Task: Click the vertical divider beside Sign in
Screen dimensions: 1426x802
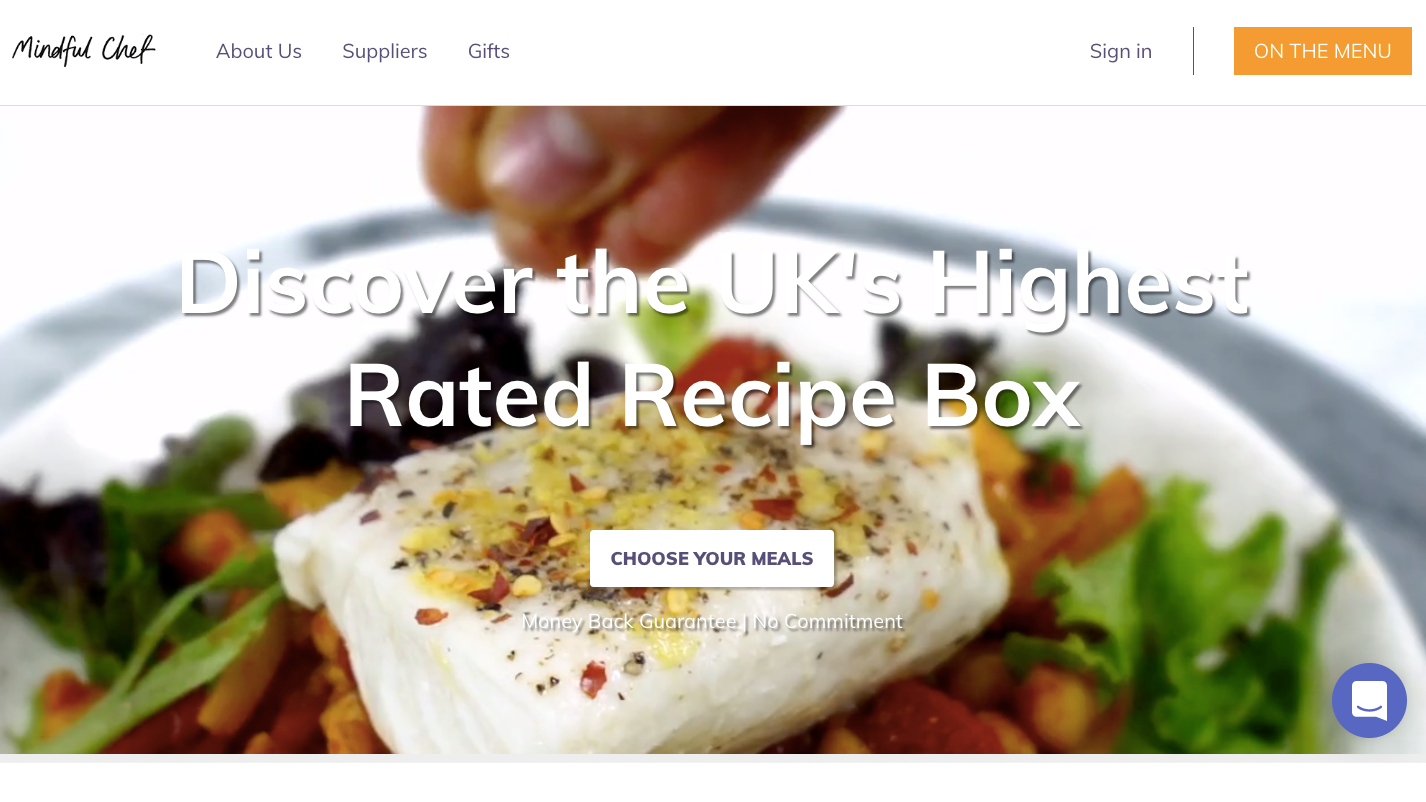Action: (x=1193, y=51)
